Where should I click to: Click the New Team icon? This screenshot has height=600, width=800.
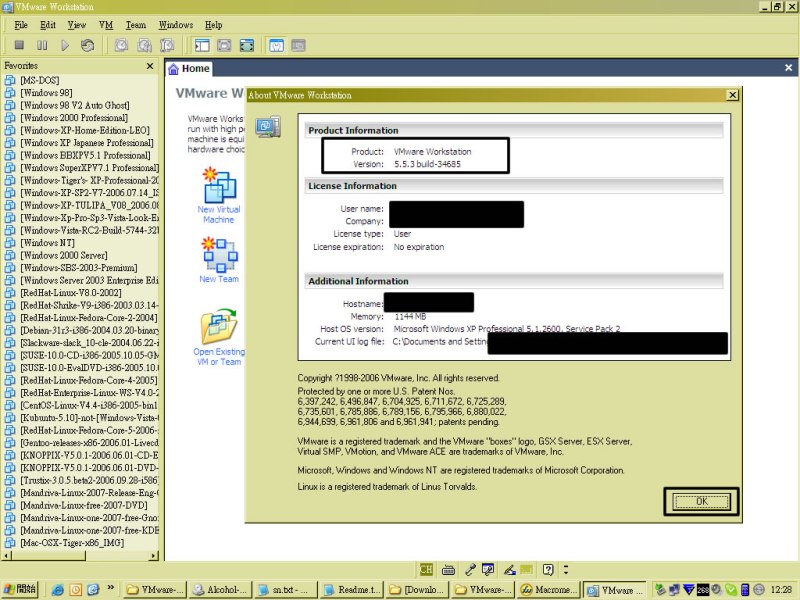pyautogui.click(x=219, y=255)
